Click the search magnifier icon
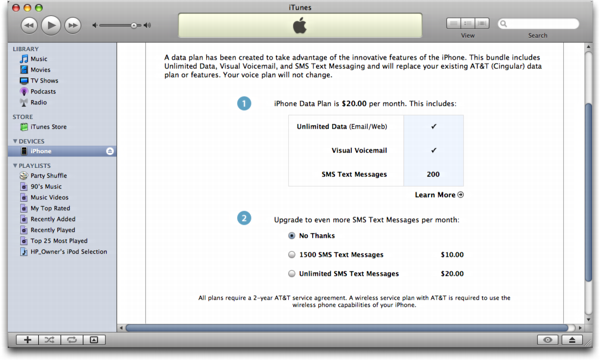The height and width of the screenshot is (360, 600). tap(504, 24)
